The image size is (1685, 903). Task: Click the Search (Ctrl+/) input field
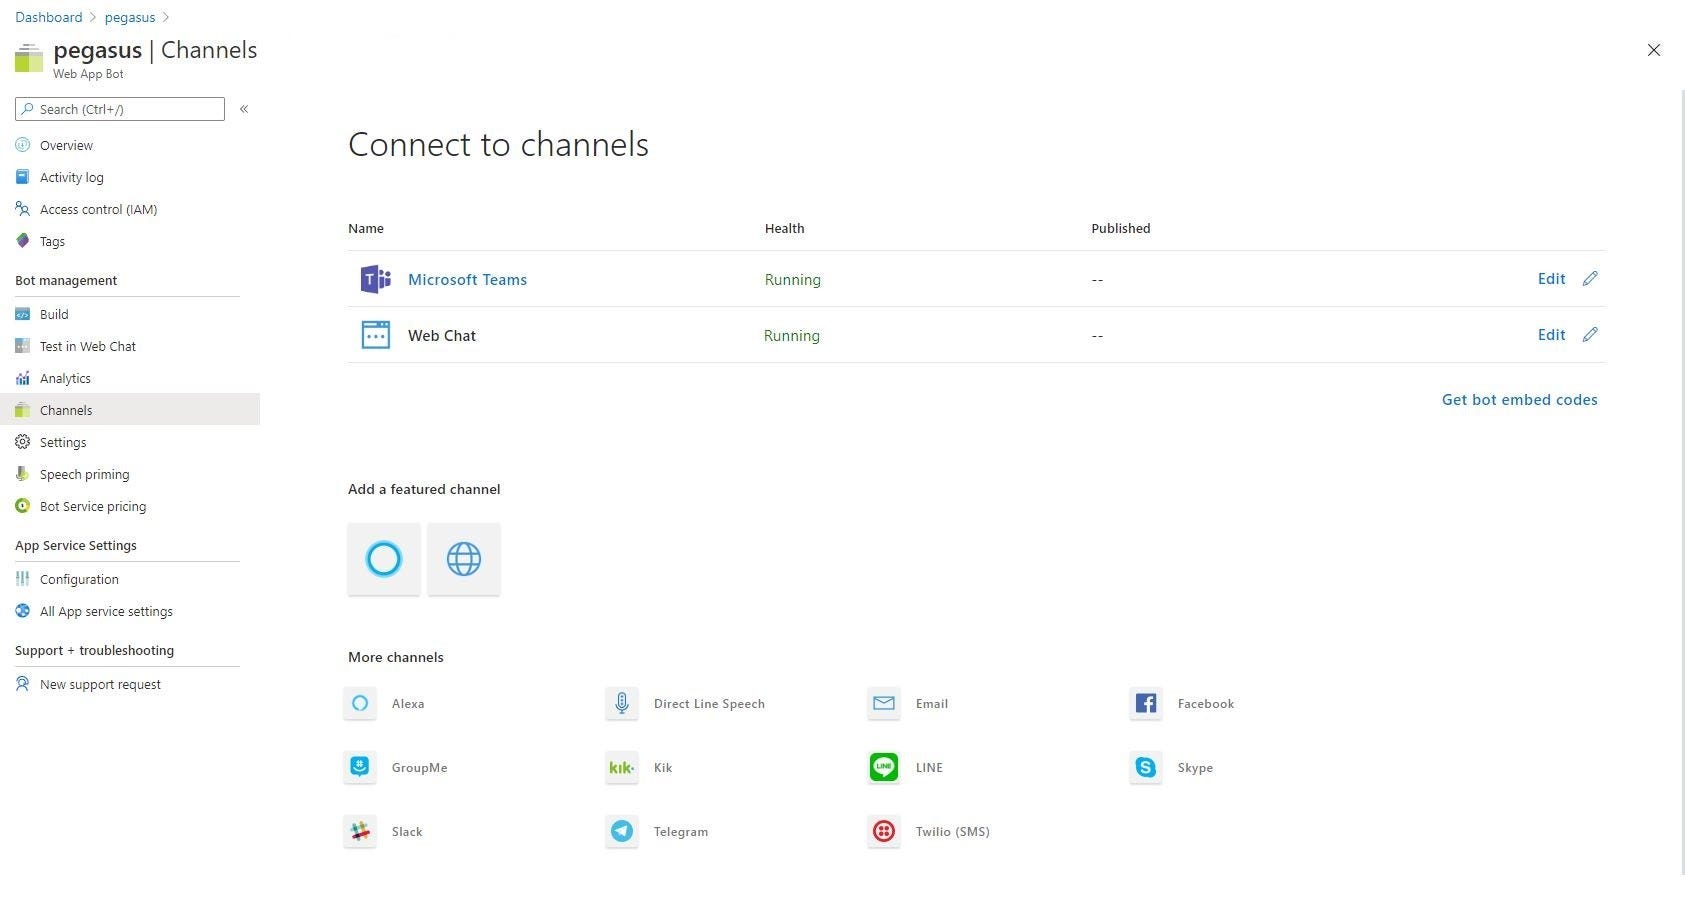point(120,109)
